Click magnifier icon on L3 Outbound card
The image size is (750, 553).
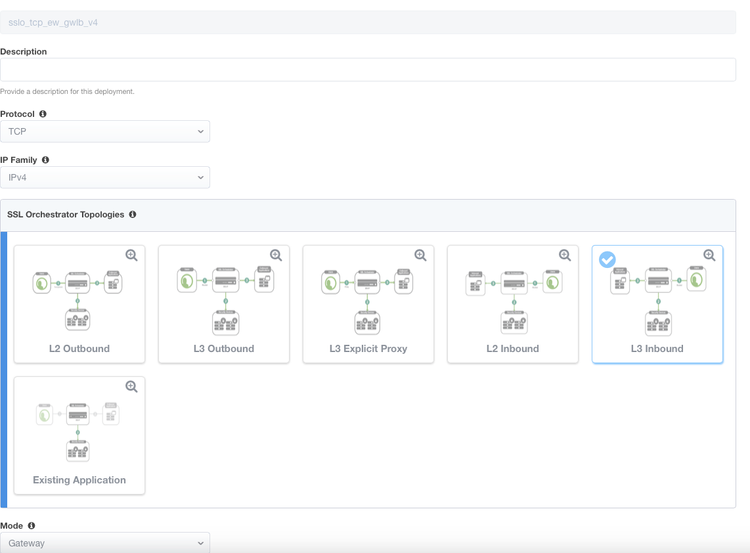click(x=276, y=256)
